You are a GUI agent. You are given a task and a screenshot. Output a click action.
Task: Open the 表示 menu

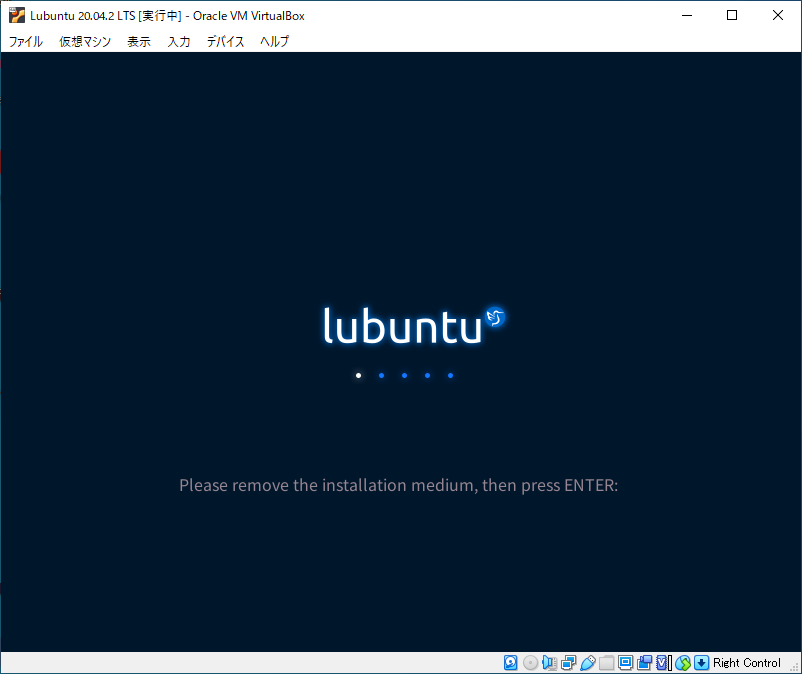pos(139,41)
